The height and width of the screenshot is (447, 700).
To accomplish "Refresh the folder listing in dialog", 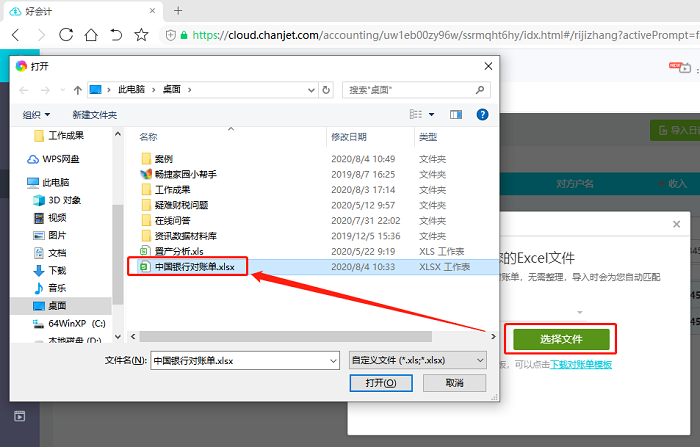I will (x=326, y=90).
